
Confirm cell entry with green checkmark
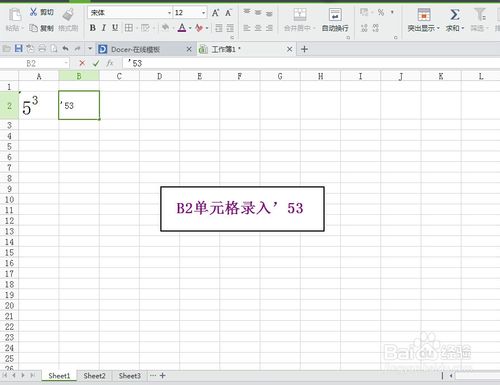pyautogui.click(x=96, y=63)
